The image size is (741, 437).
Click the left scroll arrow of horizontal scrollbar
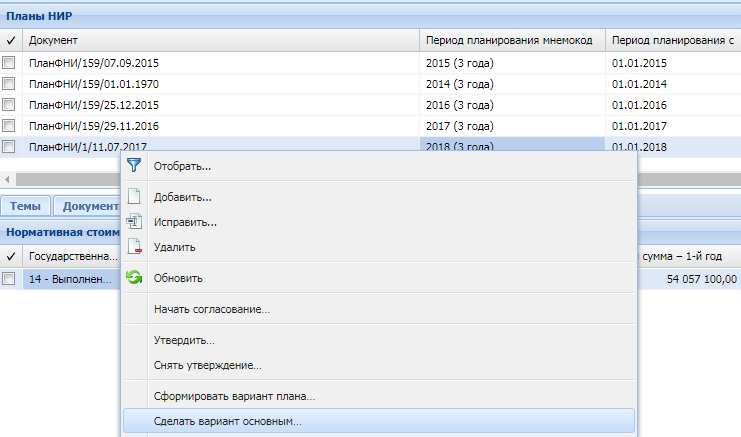(7, 180)
